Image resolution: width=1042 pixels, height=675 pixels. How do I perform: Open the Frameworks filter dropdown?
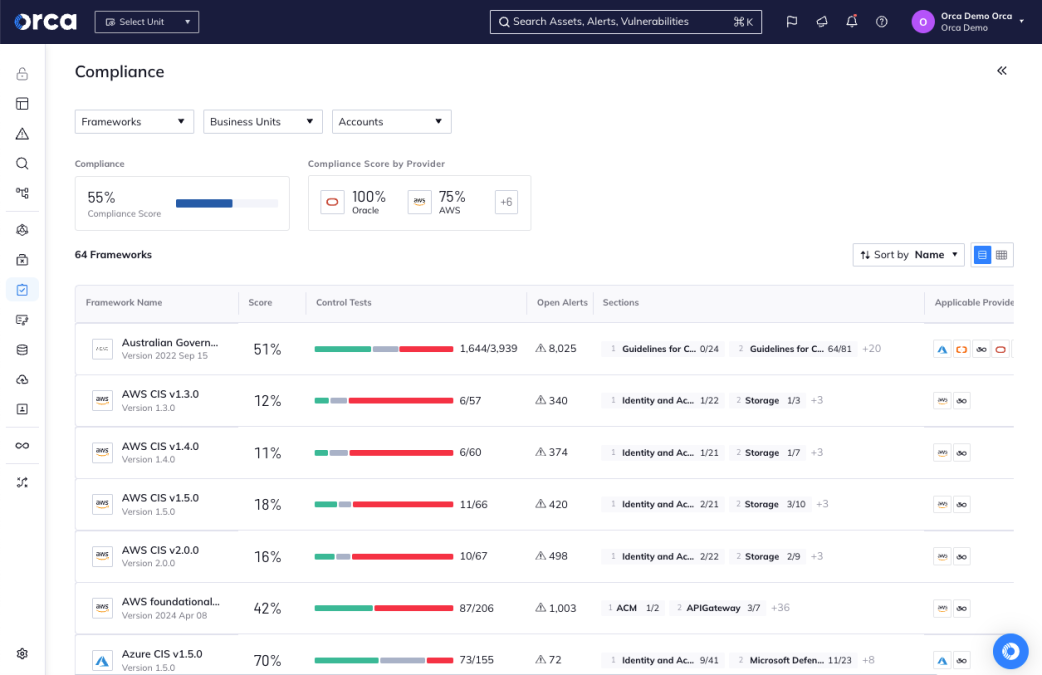coord(134,122)
